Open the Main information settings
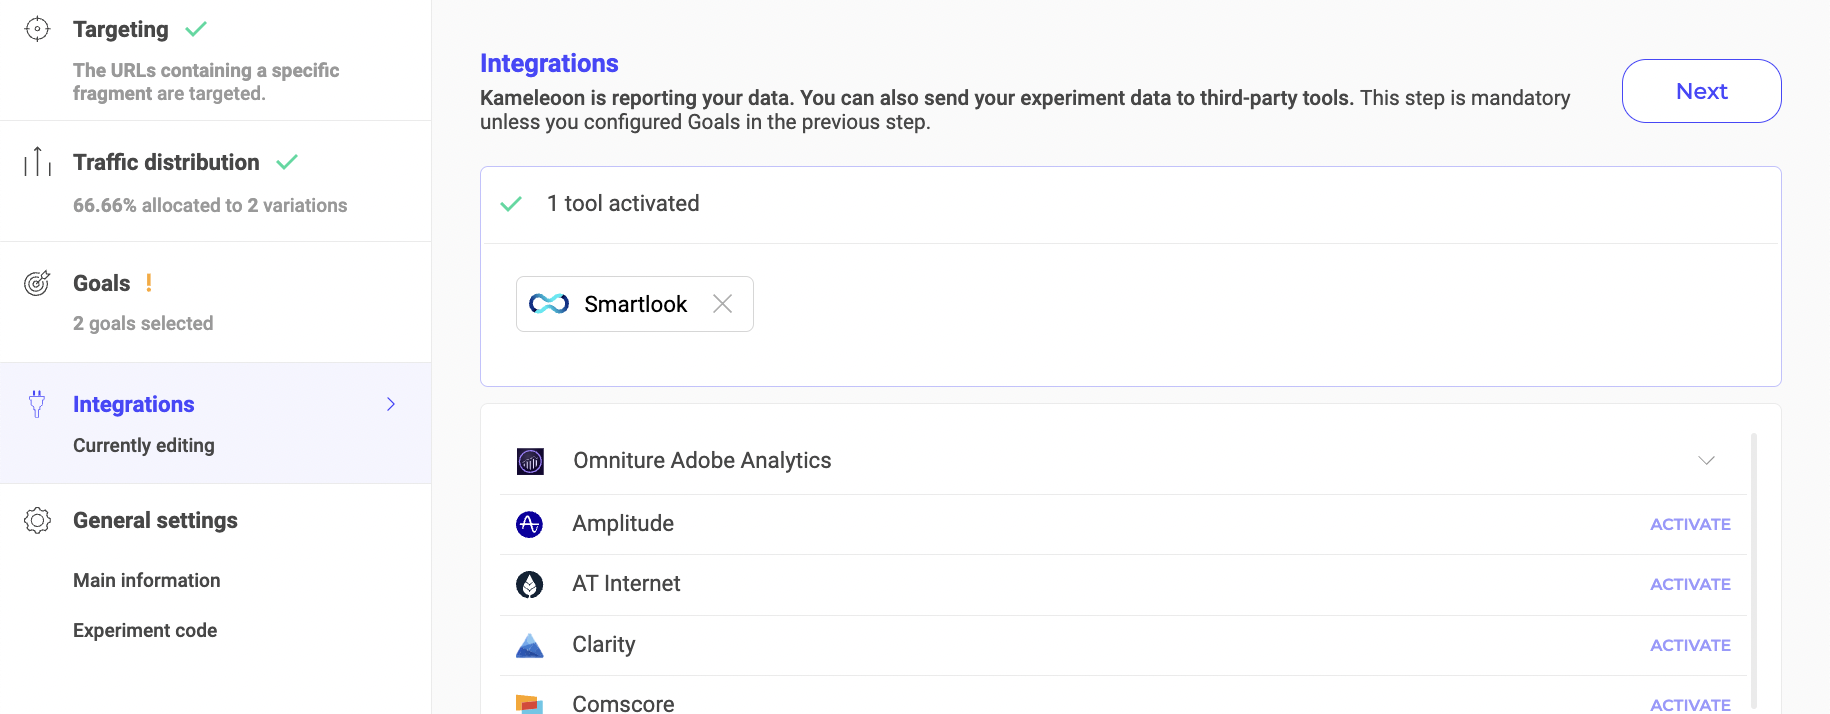 tap(147, 580)
